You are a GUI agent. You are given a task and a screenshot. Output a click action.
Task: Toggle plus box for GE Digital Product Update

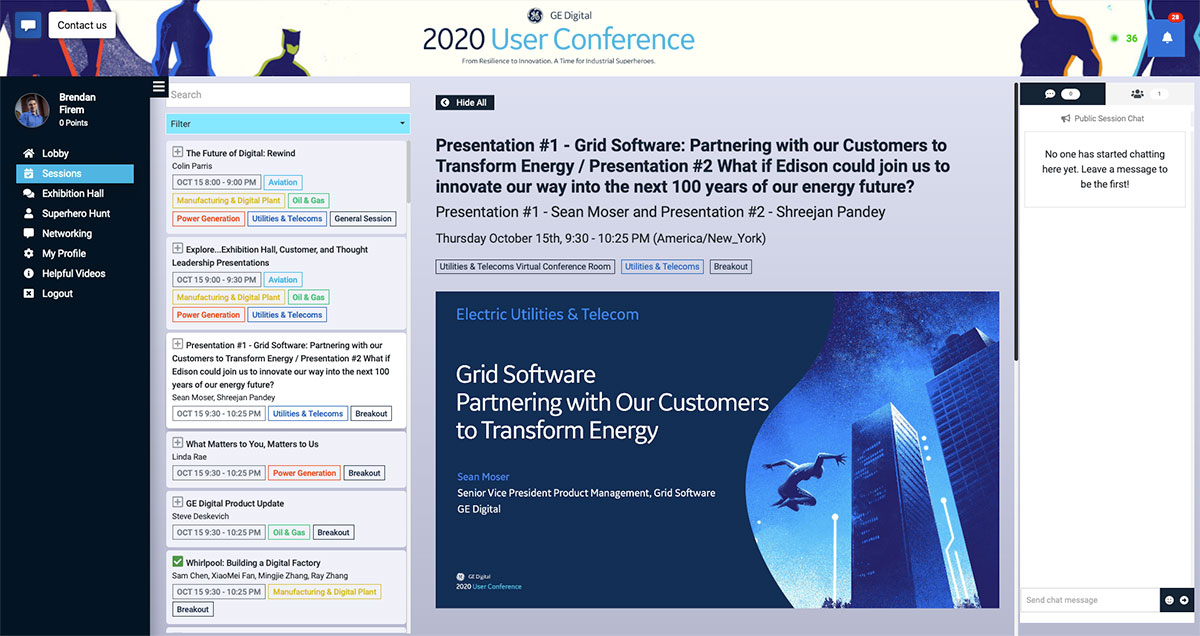click(178, 503)
